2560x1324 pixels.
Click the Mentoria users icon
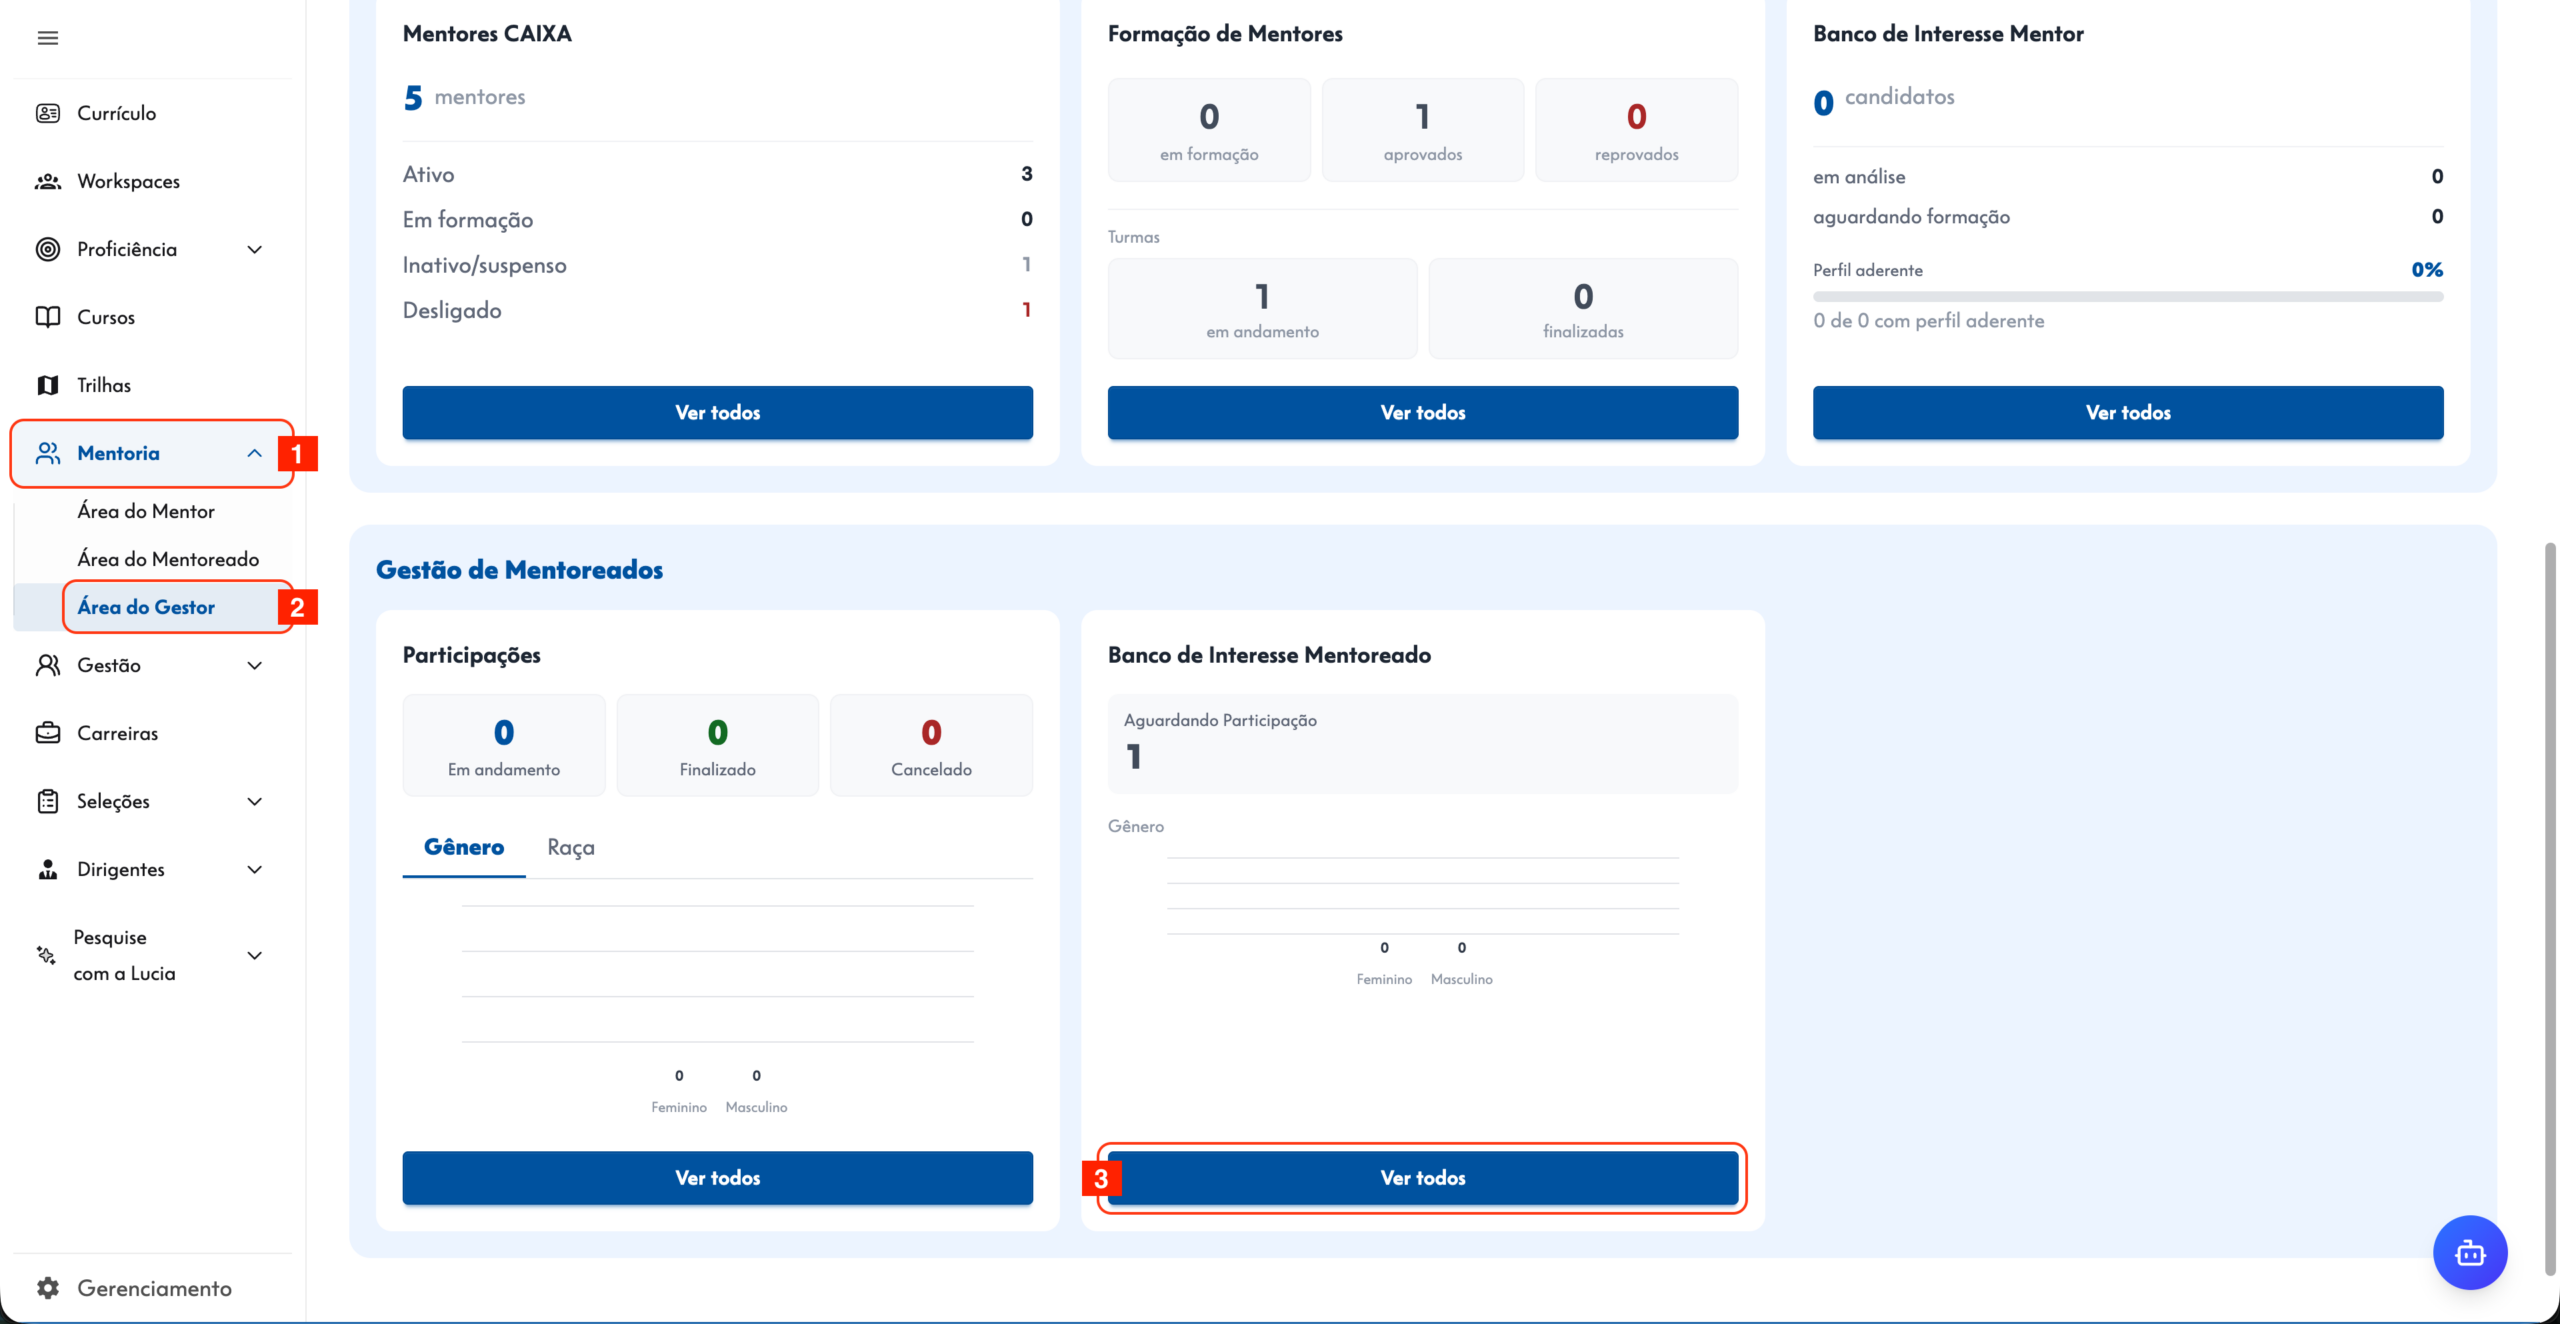47,453
